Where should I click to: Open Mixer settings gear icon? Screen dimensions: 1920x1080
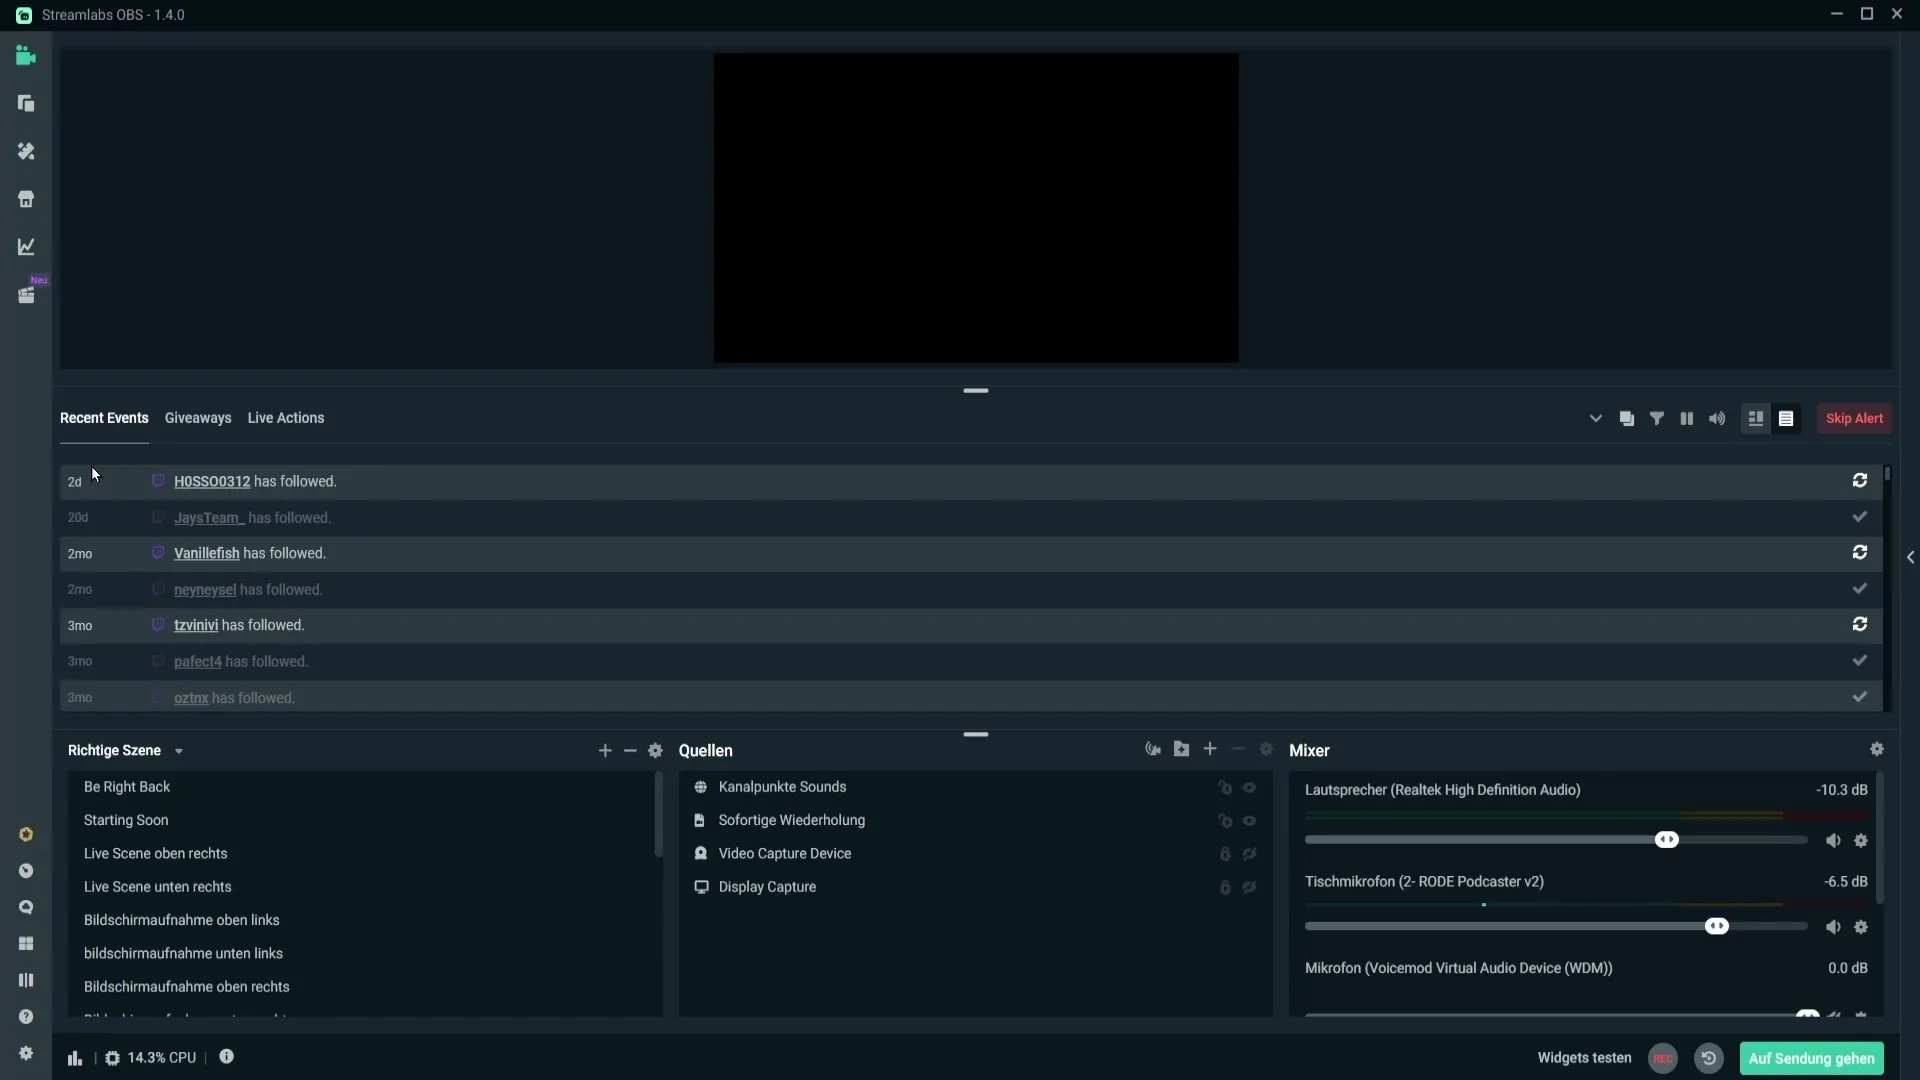click(1877, 749)
